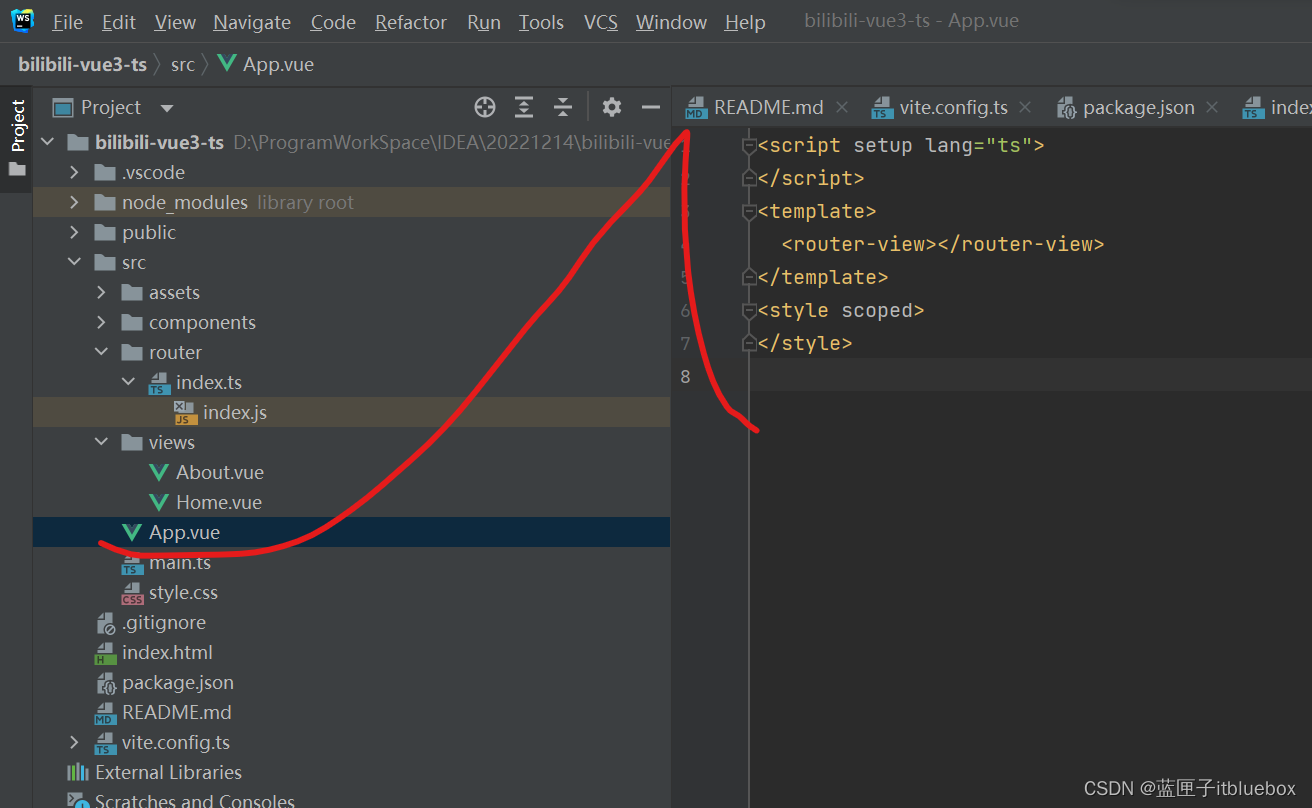Close the package.json editor tab
1312x808 pixels.
click(x=1212, y=107)
